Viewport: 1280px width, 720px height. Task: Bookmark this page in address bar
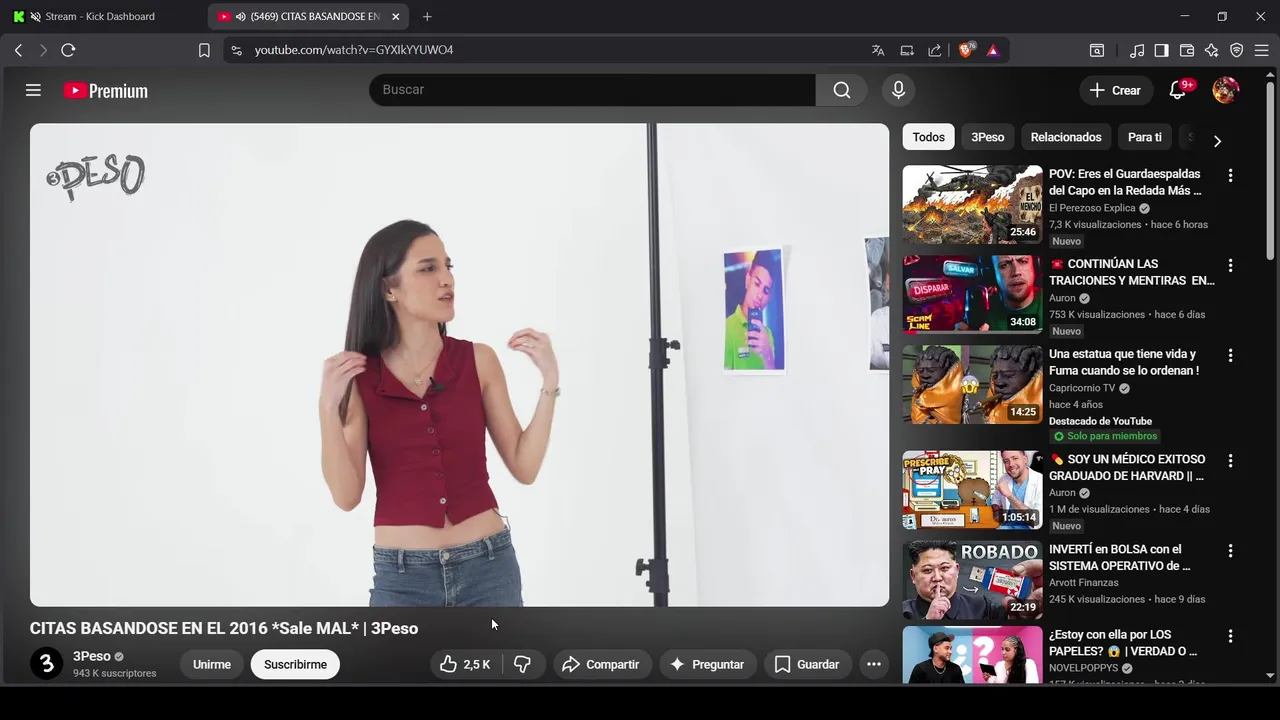pos(204,50)
